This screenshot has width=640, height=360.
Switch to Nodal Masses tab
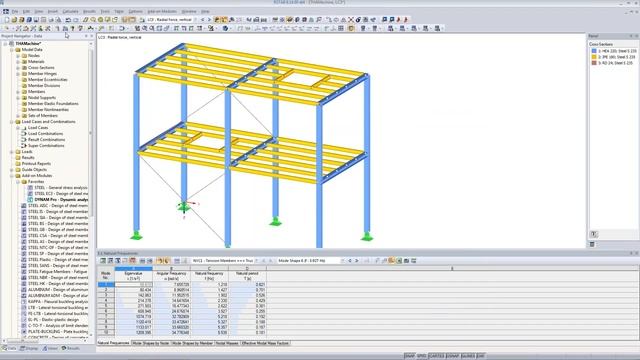pyautogui.click(x=227, y=343)
